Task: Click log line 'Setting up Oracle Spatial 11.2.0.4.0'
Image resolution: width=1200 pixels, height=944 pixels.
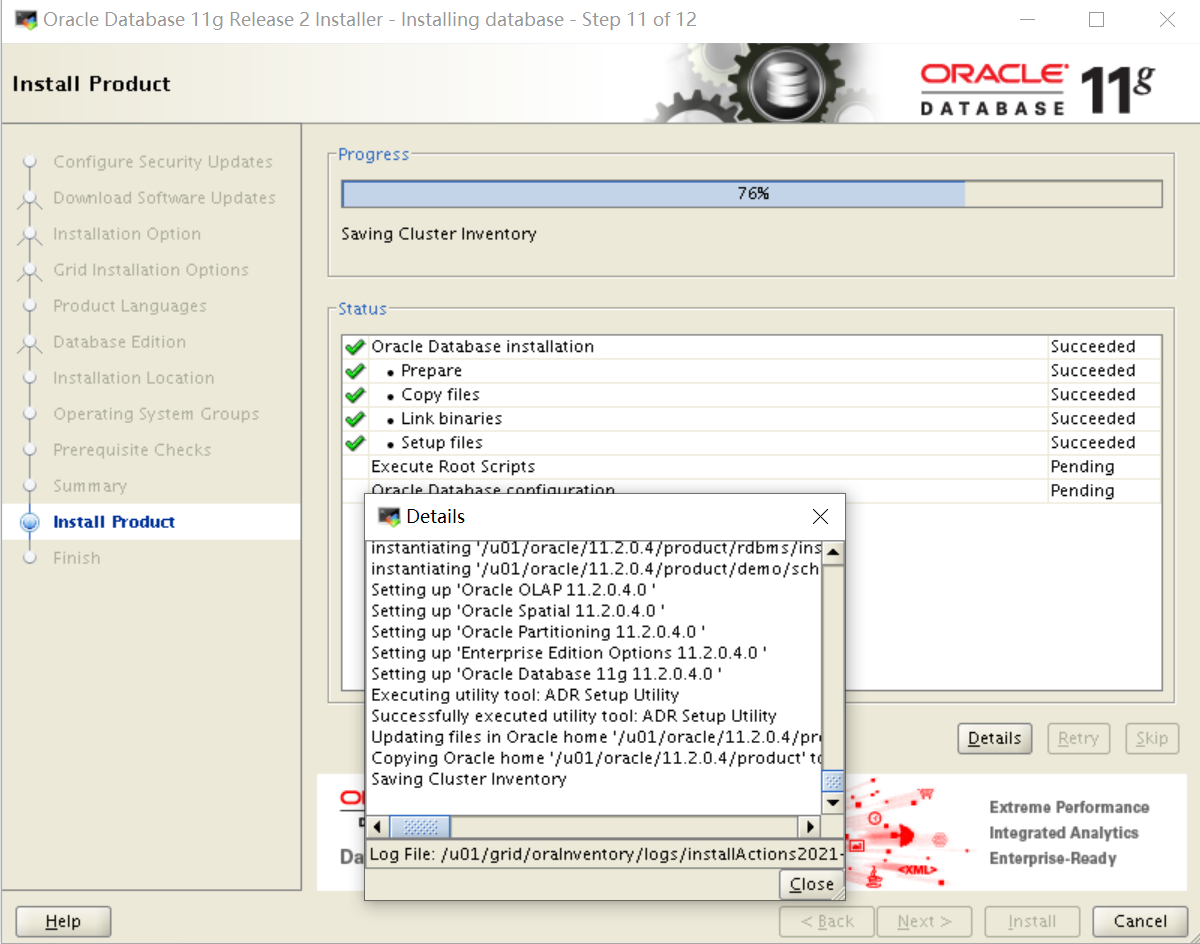Action: (518, 611)
